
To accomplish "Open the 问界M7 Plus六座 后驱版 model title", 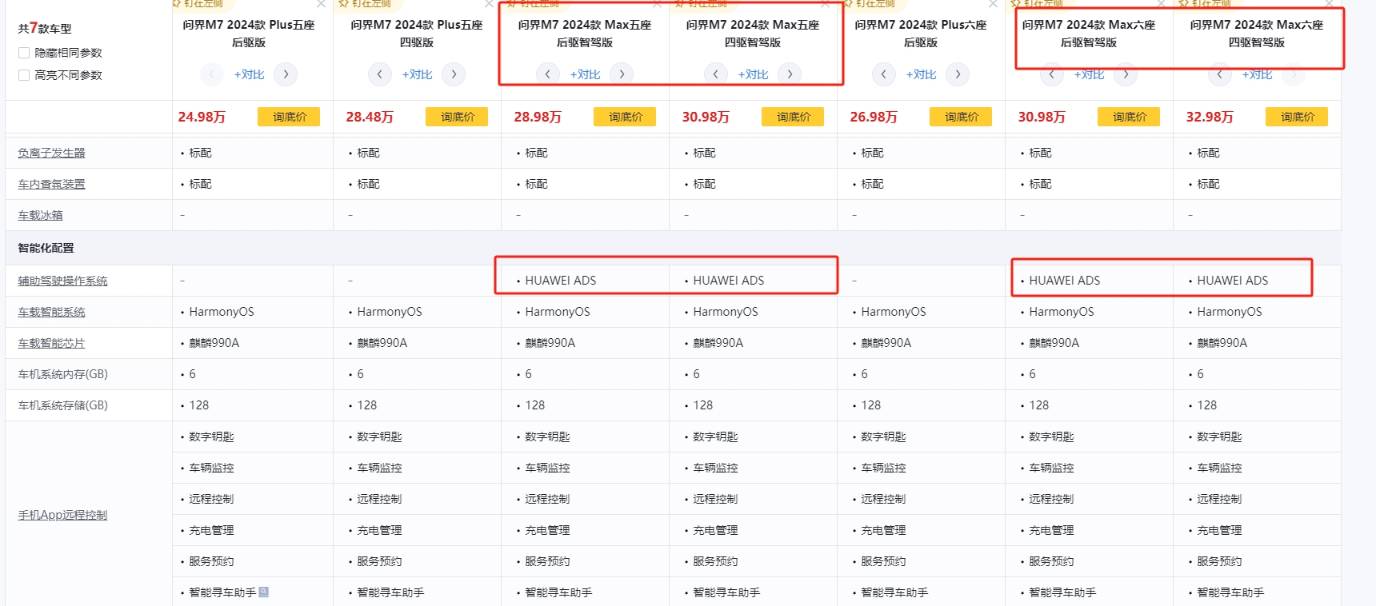I will coord(921,33).
